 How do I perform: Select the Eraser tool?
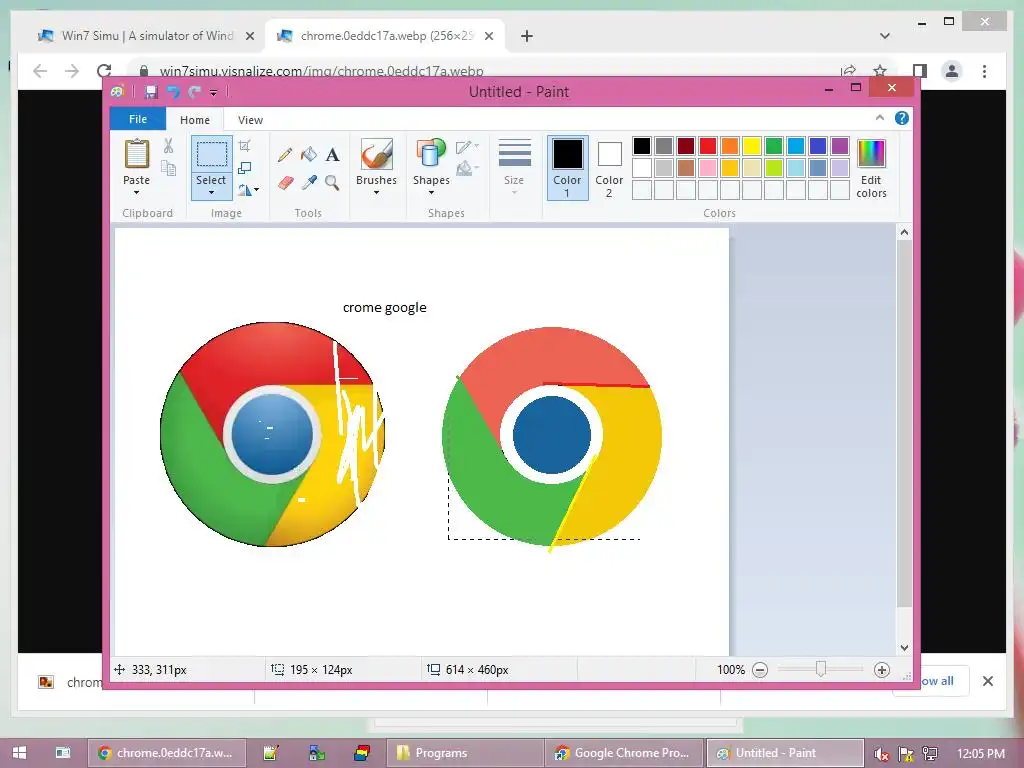point(285,182)
